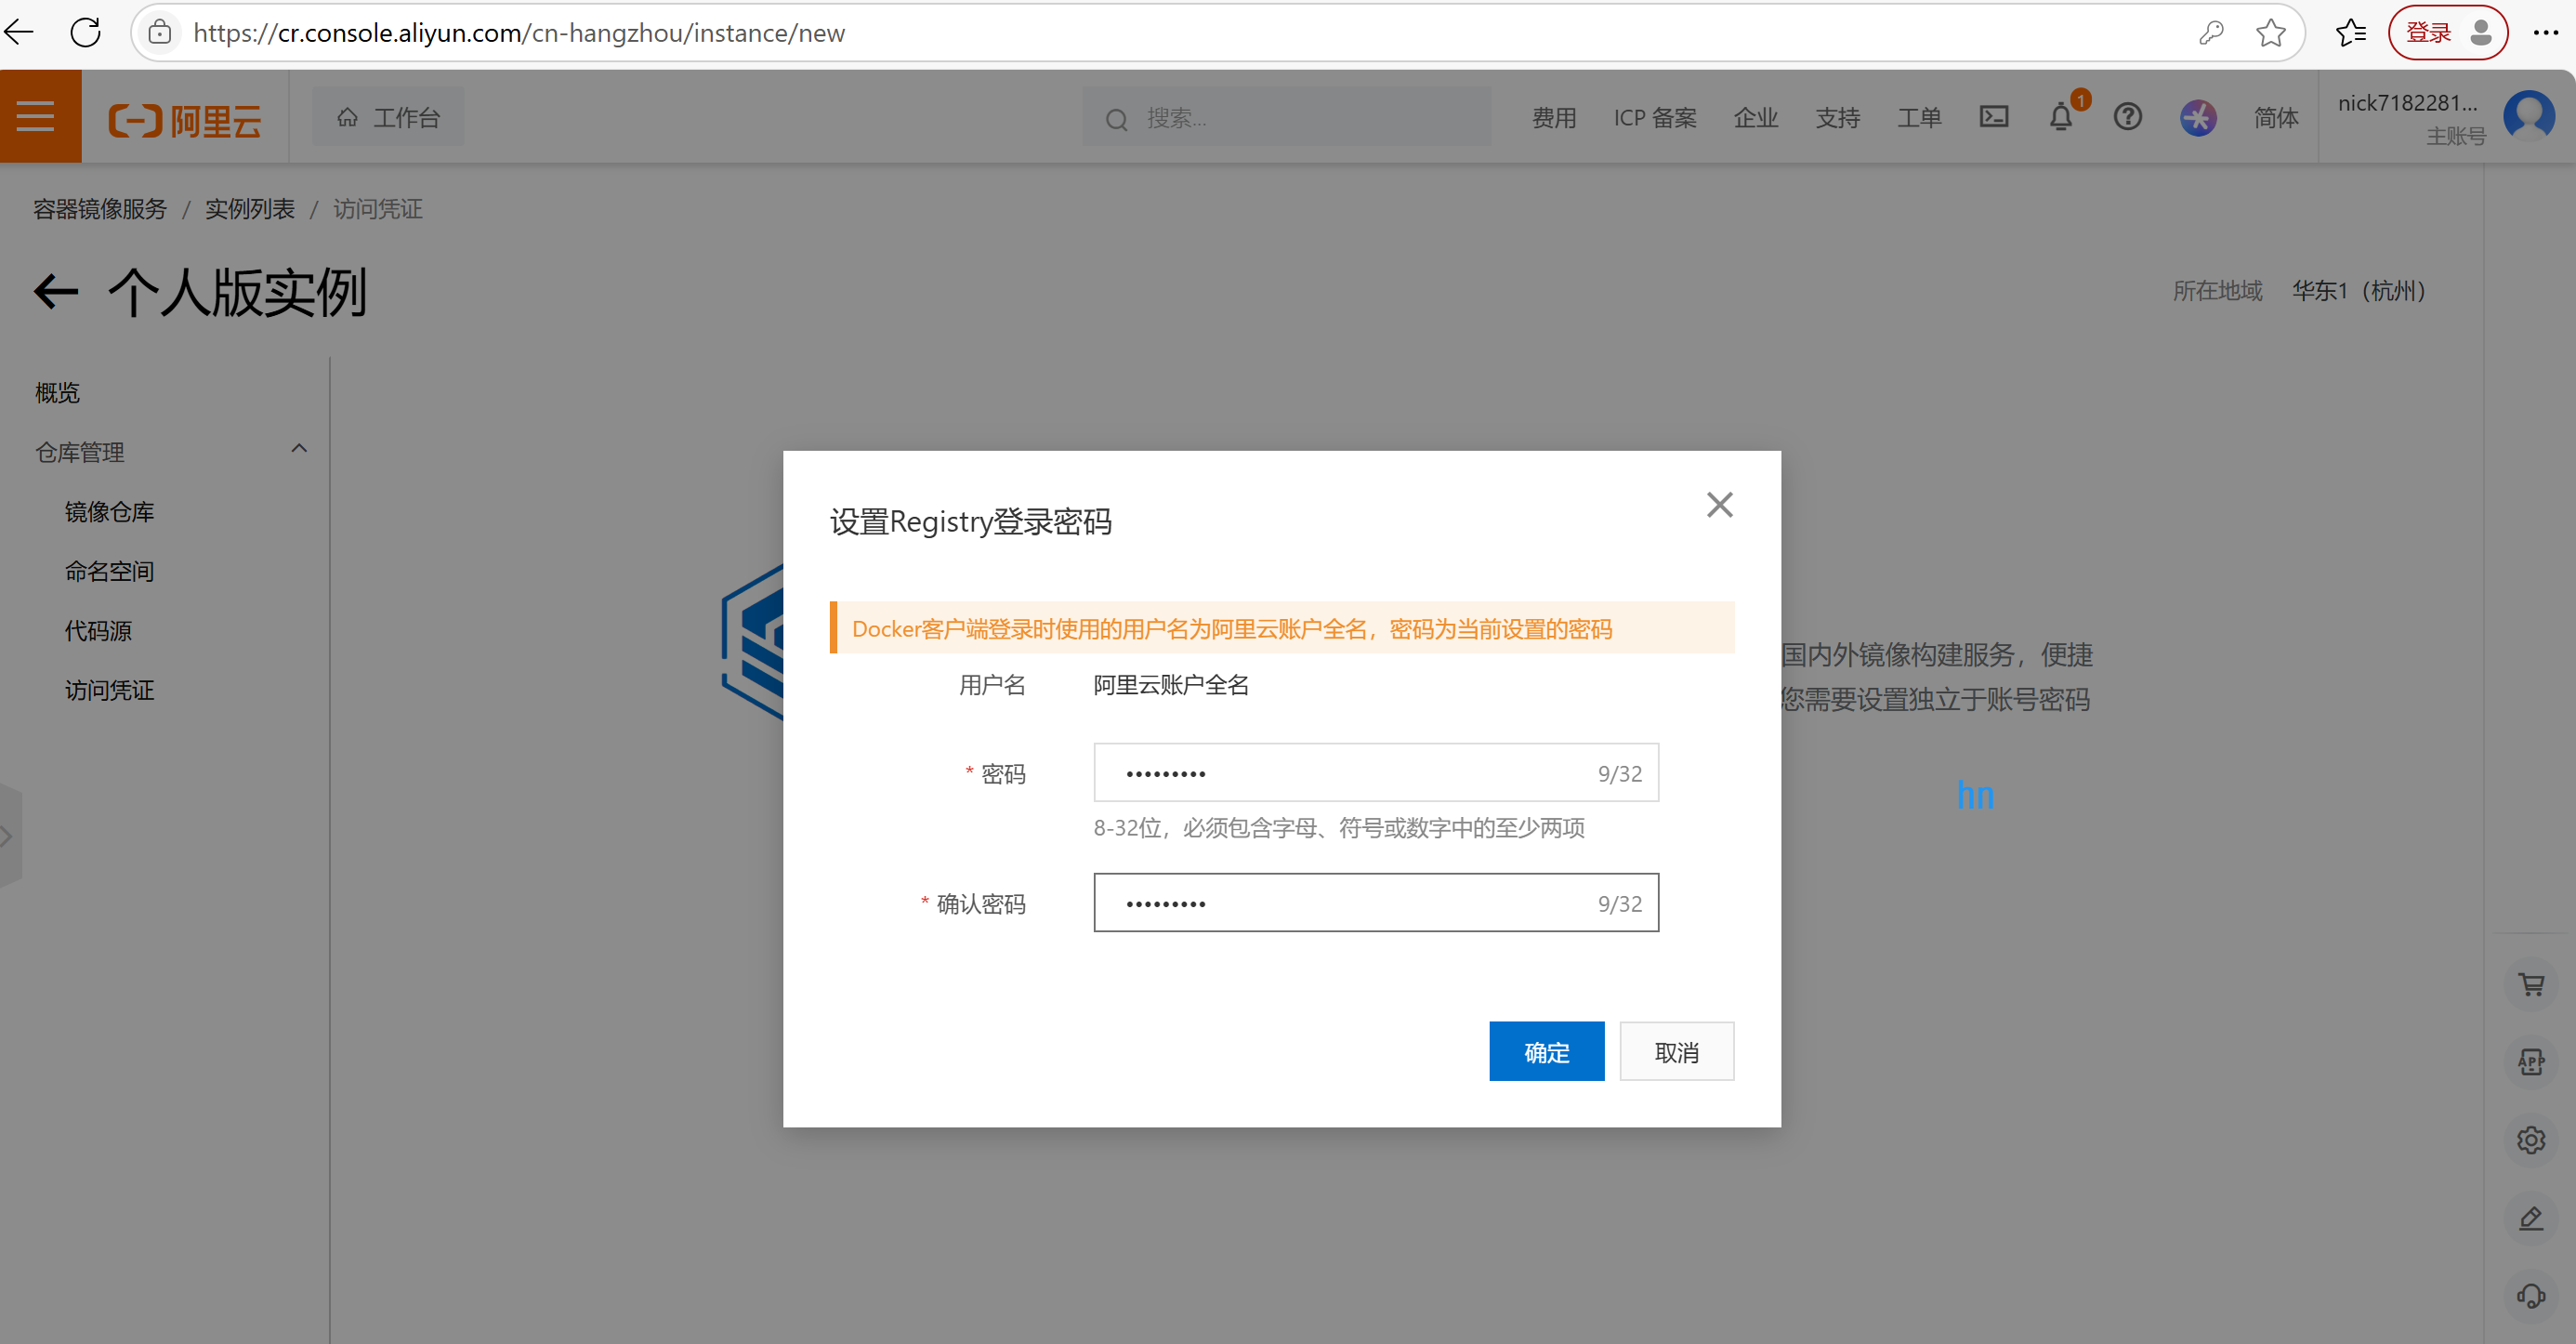This screenshot has height=1344, width=2576.
Task: Collapse the 仓库管理 menu section
Action: pyautogui.click(x=298, y=449)
